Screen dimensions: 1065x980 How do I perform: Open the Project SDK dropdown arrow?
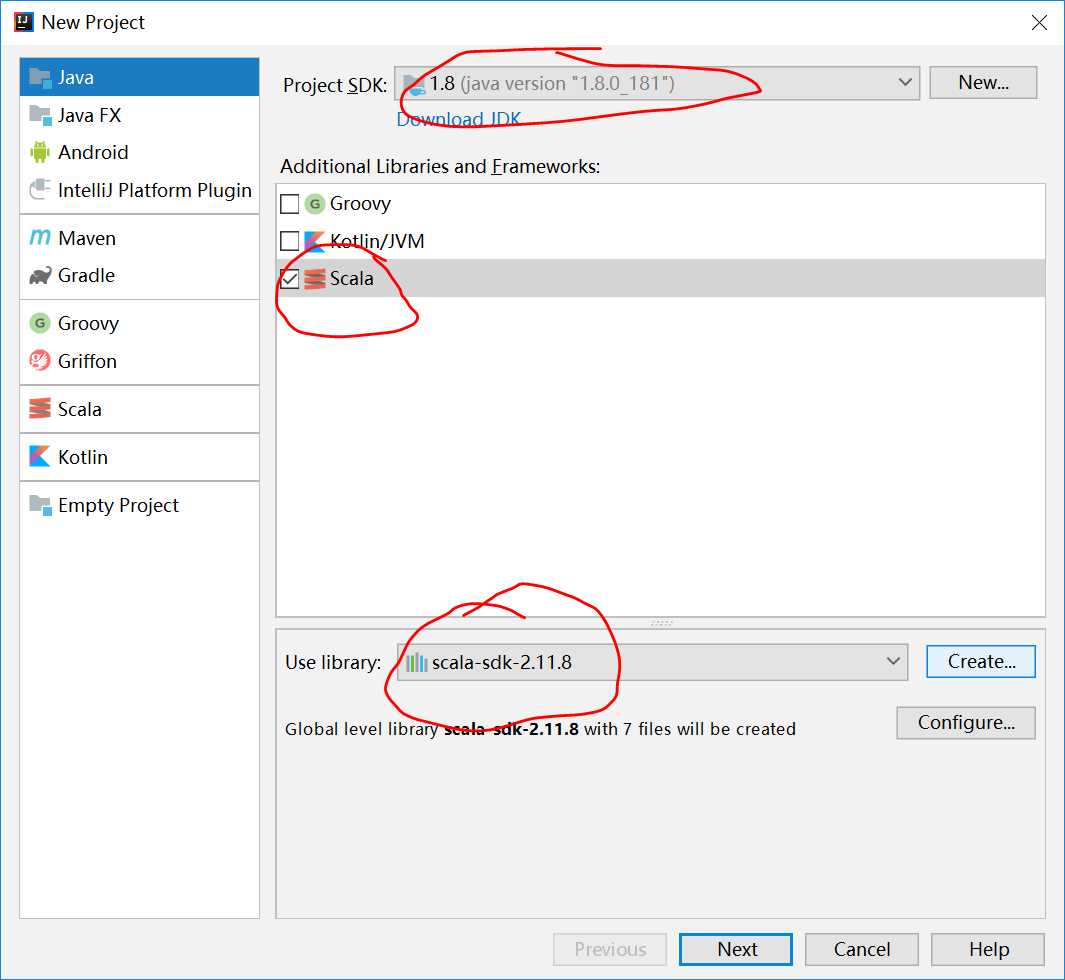click(x=905, y=83)
